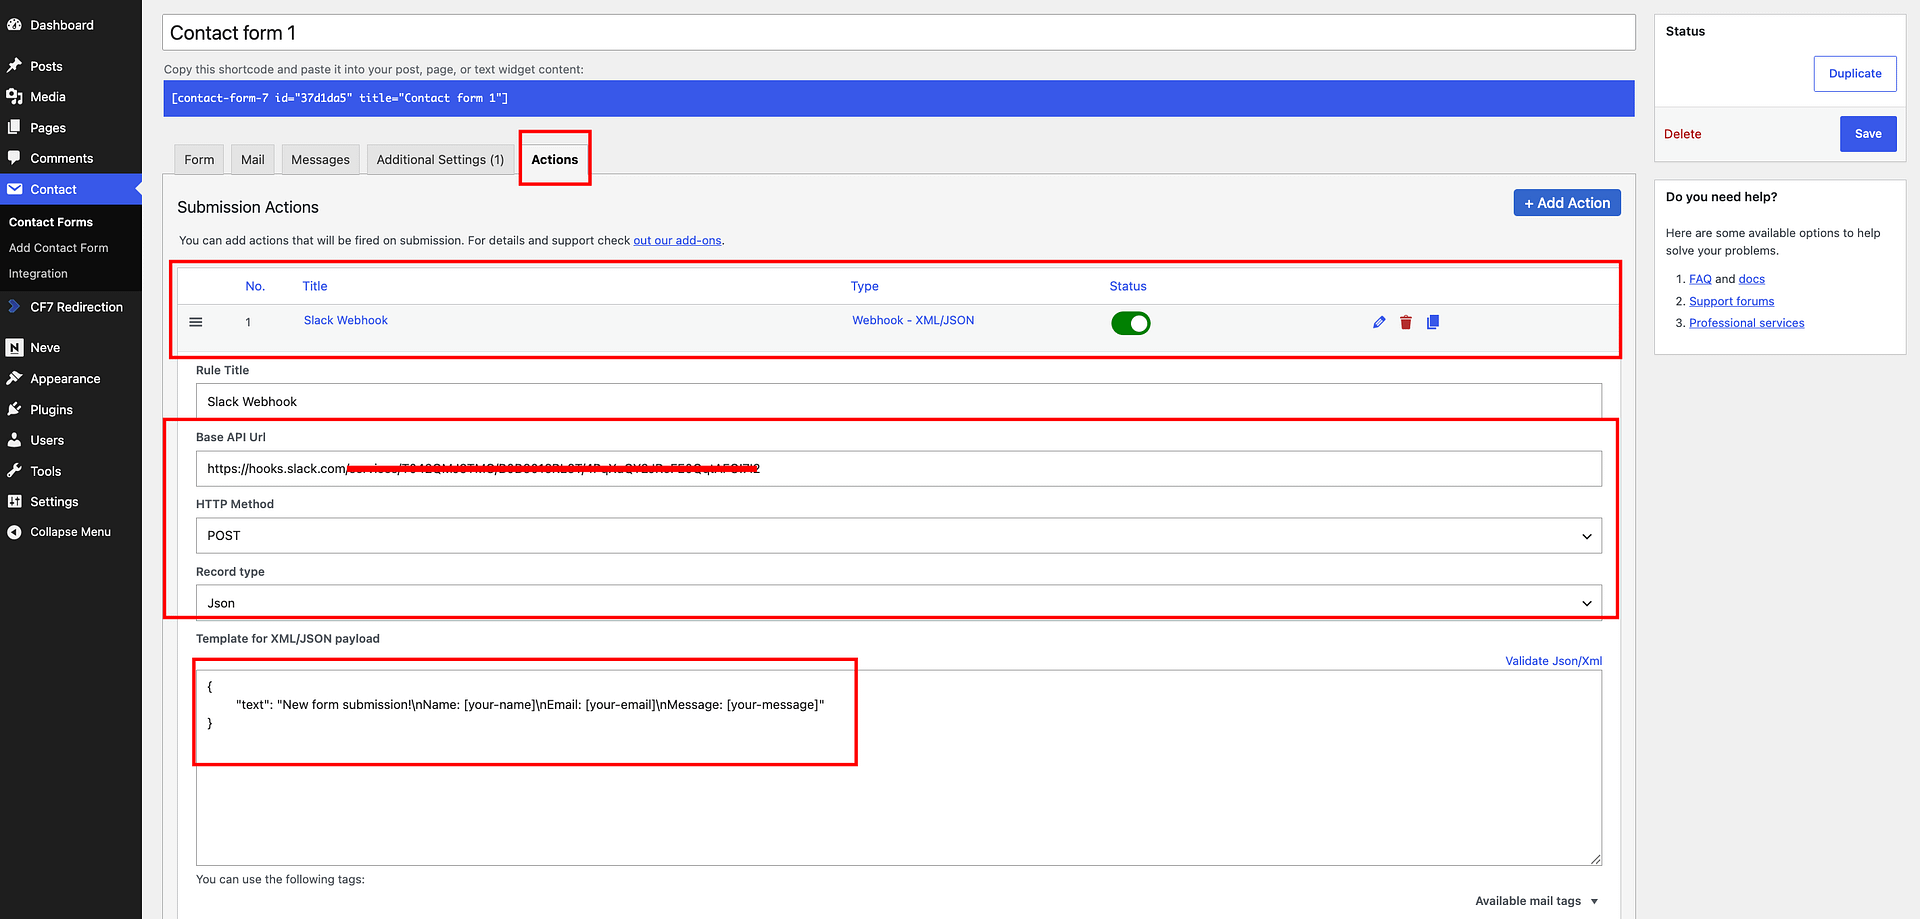Click Webhook - XML/JSON type link
The width and height of the screenshot is (1920, 919).
click(913, 320)
